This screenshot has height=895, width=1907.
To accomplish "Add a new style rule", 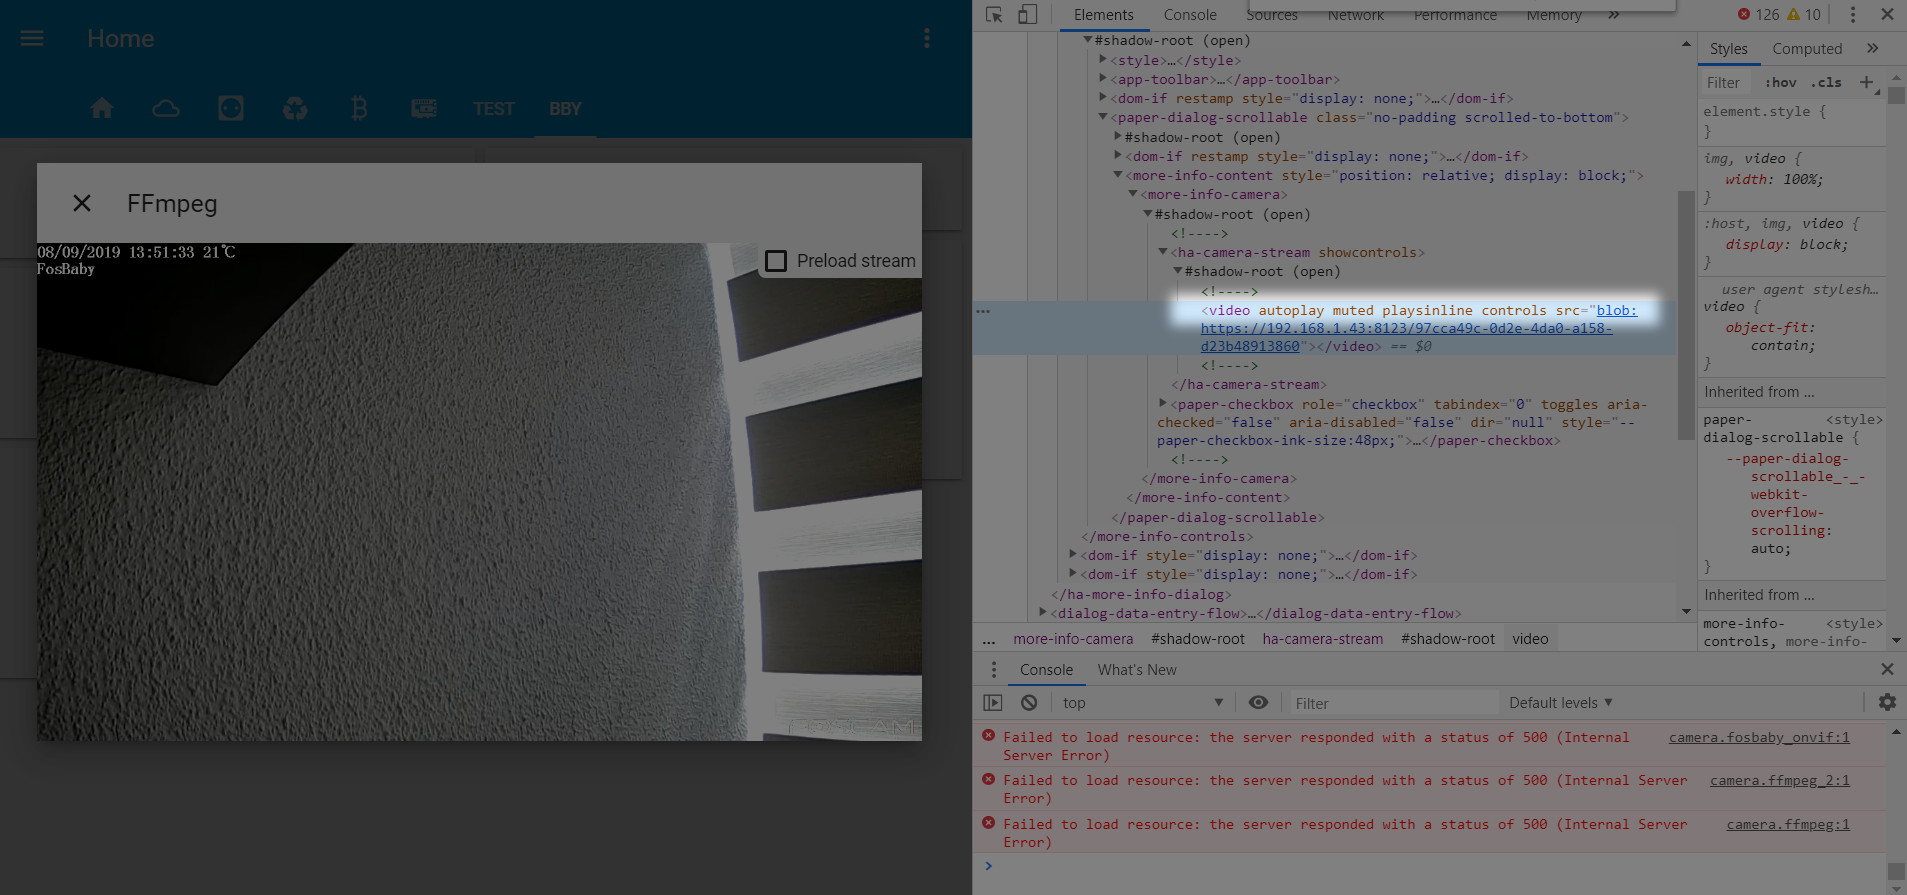I will click(x=1866, y=82).
